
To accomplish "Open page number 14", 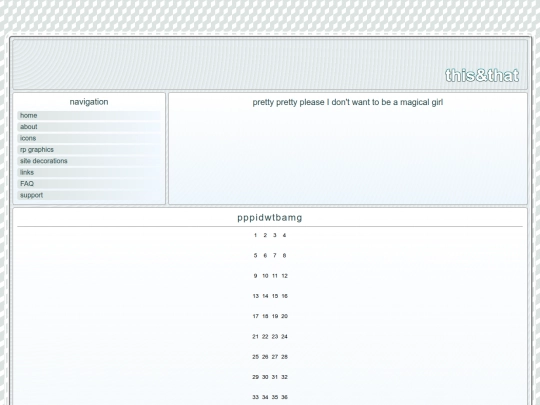I will pos(265,296).
